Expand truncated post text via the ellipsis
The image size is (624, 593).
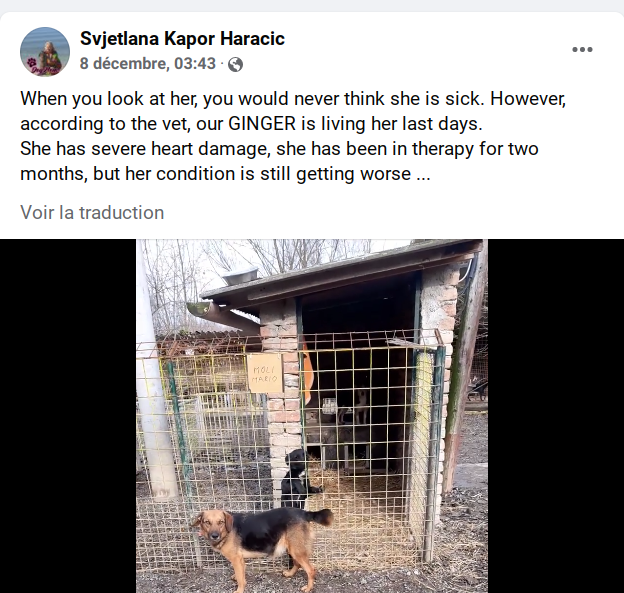[423, 174]
